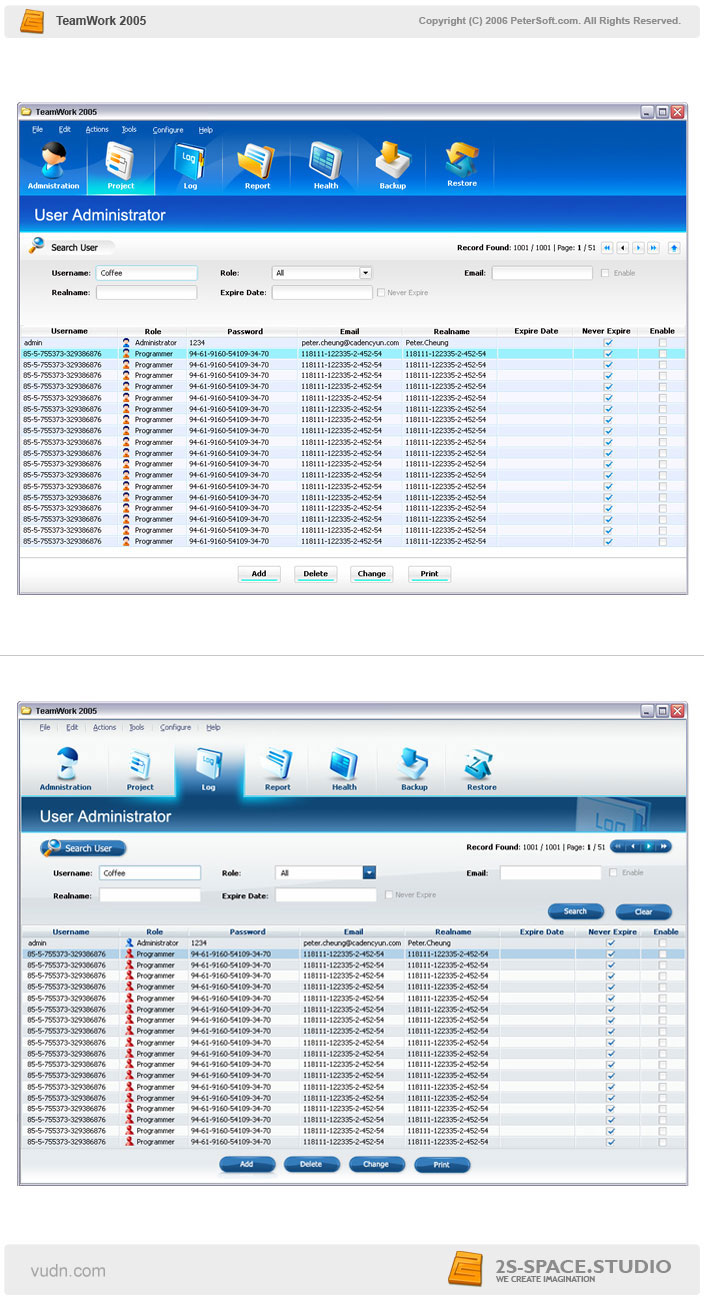Screen dimensions: 704x1301
Task: Go to last page in the dark-blue pager
Action: [x=663, y=846]
